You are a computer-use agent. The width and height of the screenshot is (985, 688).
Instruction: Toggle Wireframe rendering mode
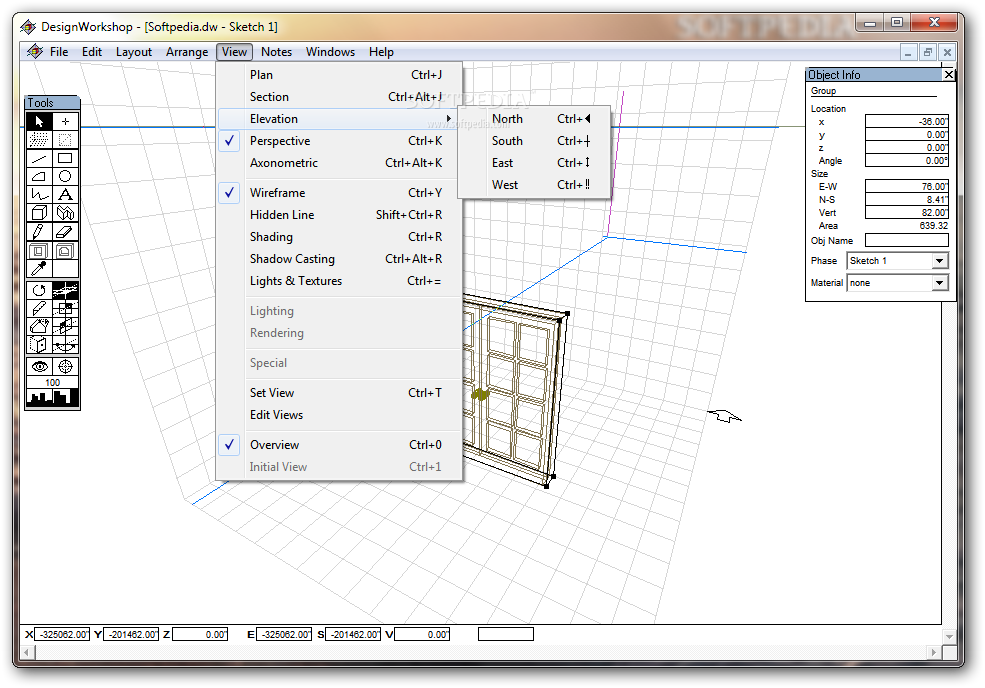[x=230, y=193]
